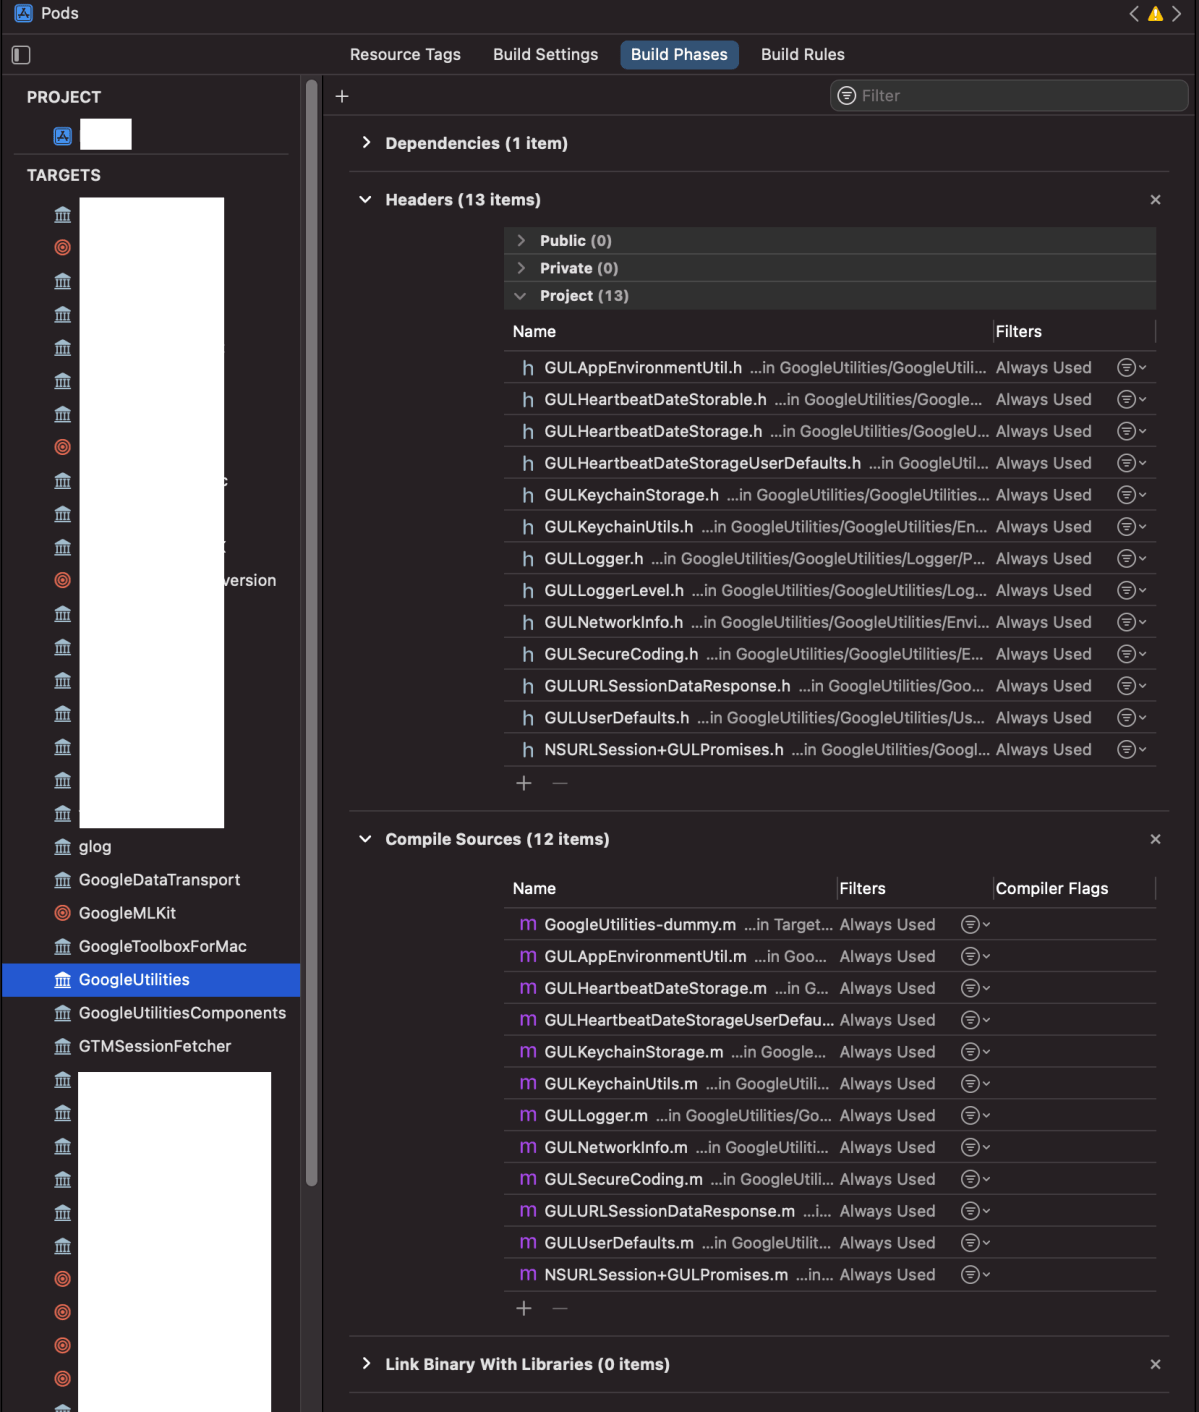Collapse the Headers section
1199x1412 pixels.
point(365,200)
